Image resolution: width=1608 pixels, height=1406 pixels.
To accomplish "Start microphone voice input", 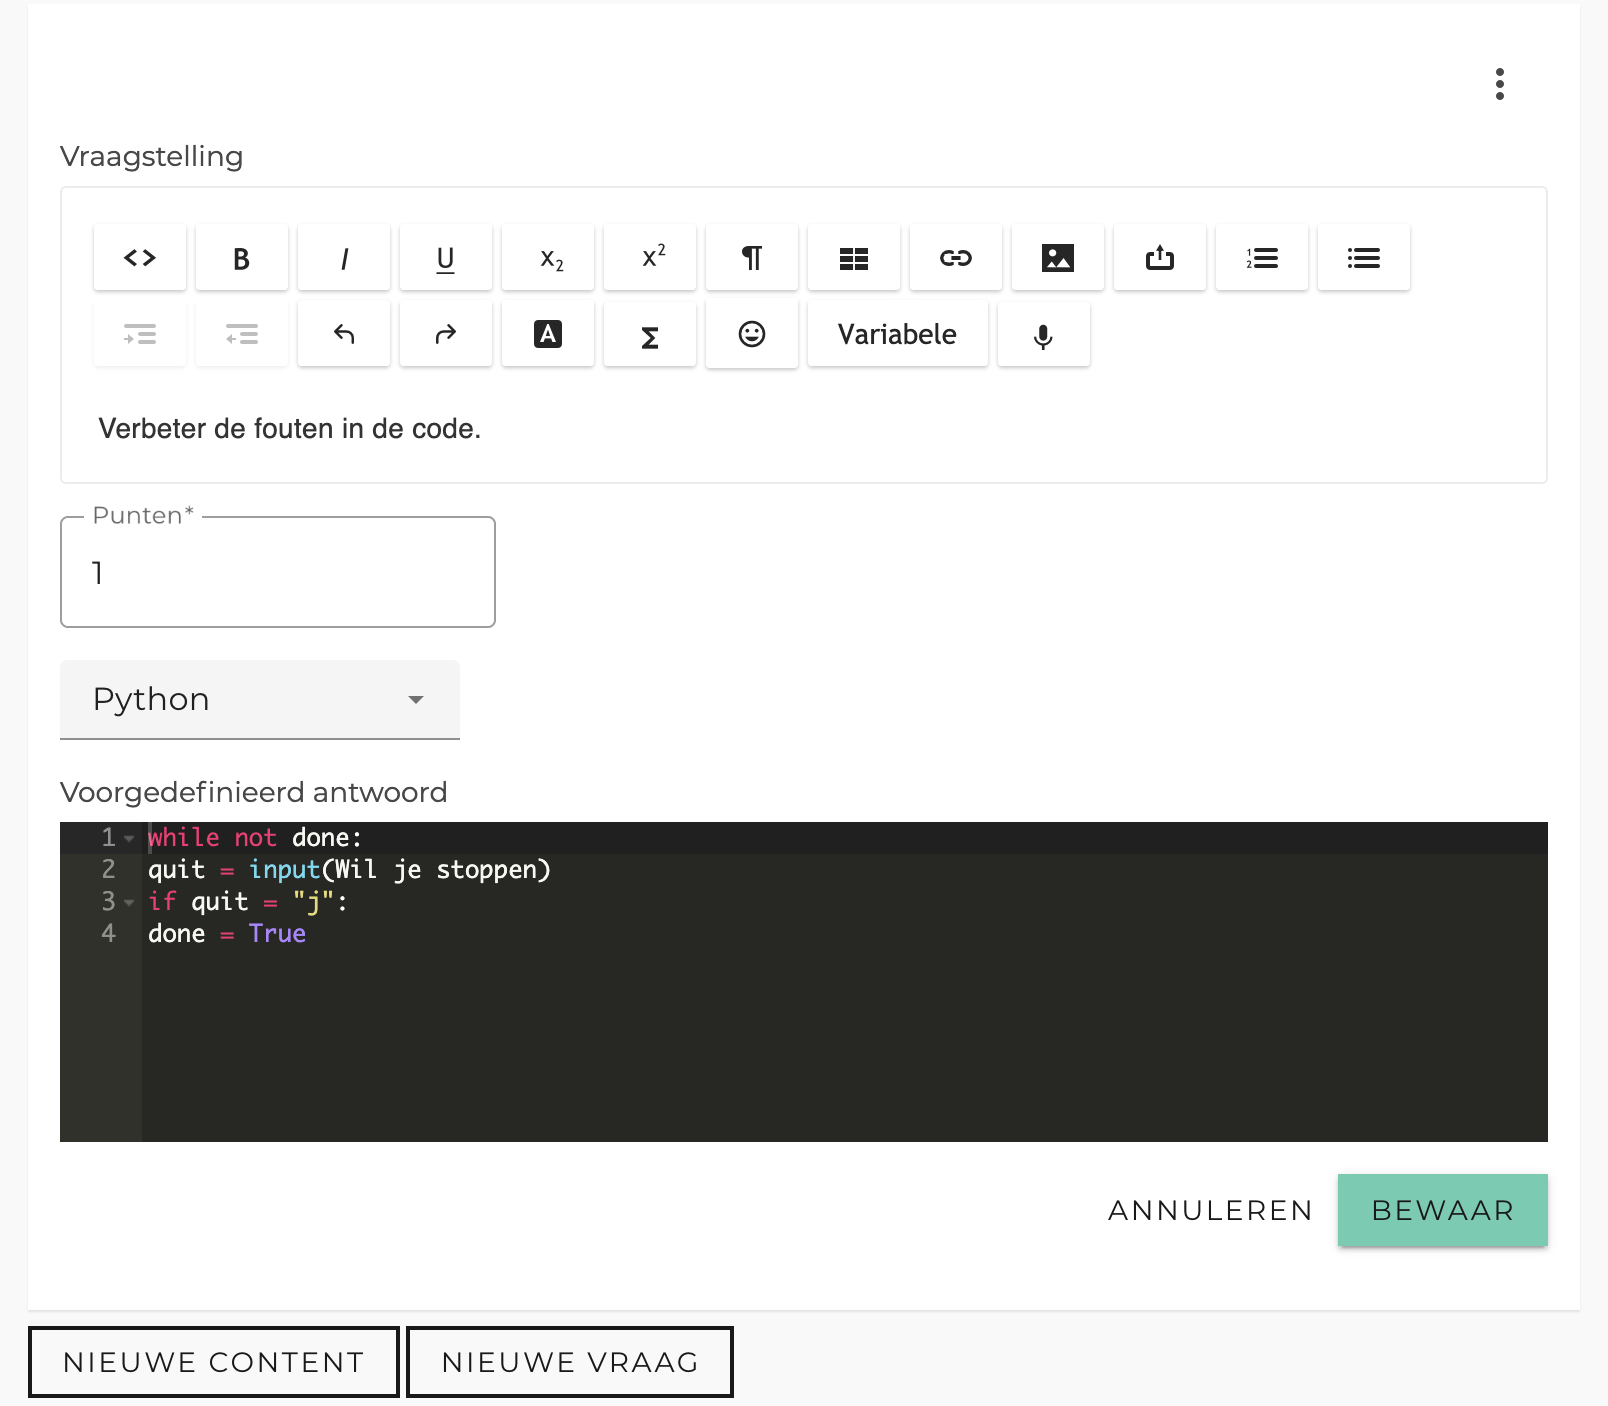I will [1044, 334].
